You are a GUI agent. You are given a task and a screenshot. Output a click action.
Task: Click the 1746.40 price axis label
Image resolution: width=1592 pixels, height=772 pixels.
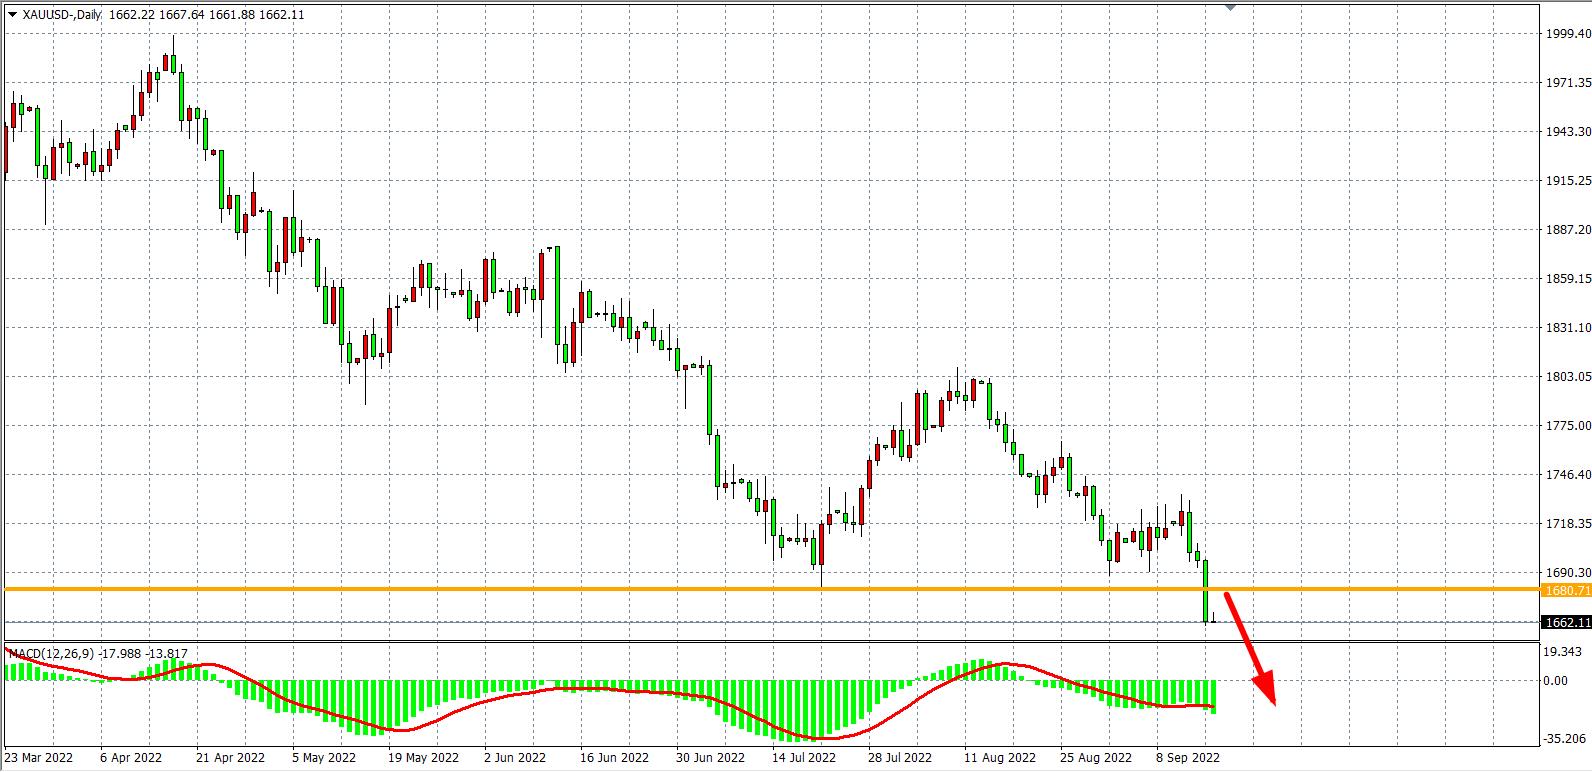click(1567, 475)
